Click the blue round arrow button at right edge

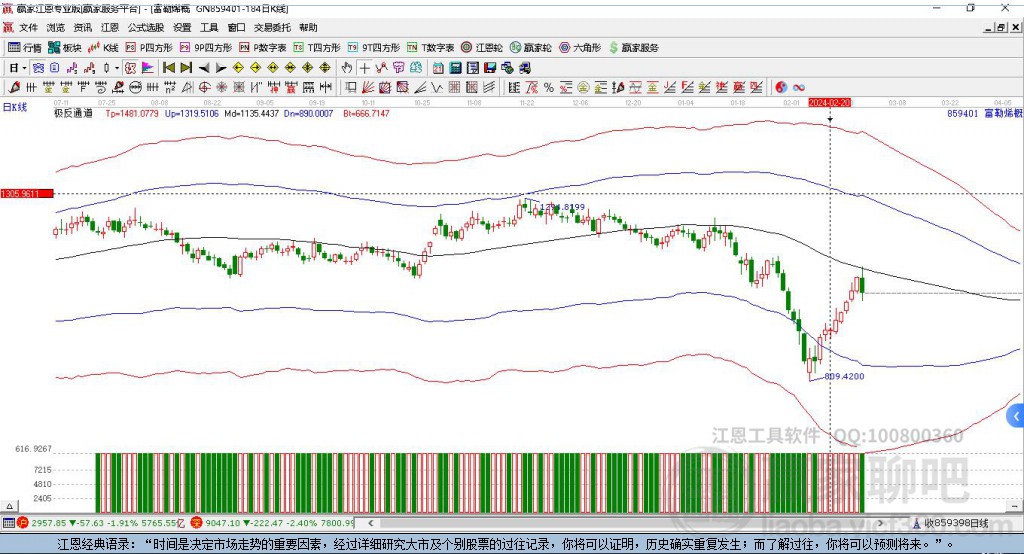pos(1016,415)
